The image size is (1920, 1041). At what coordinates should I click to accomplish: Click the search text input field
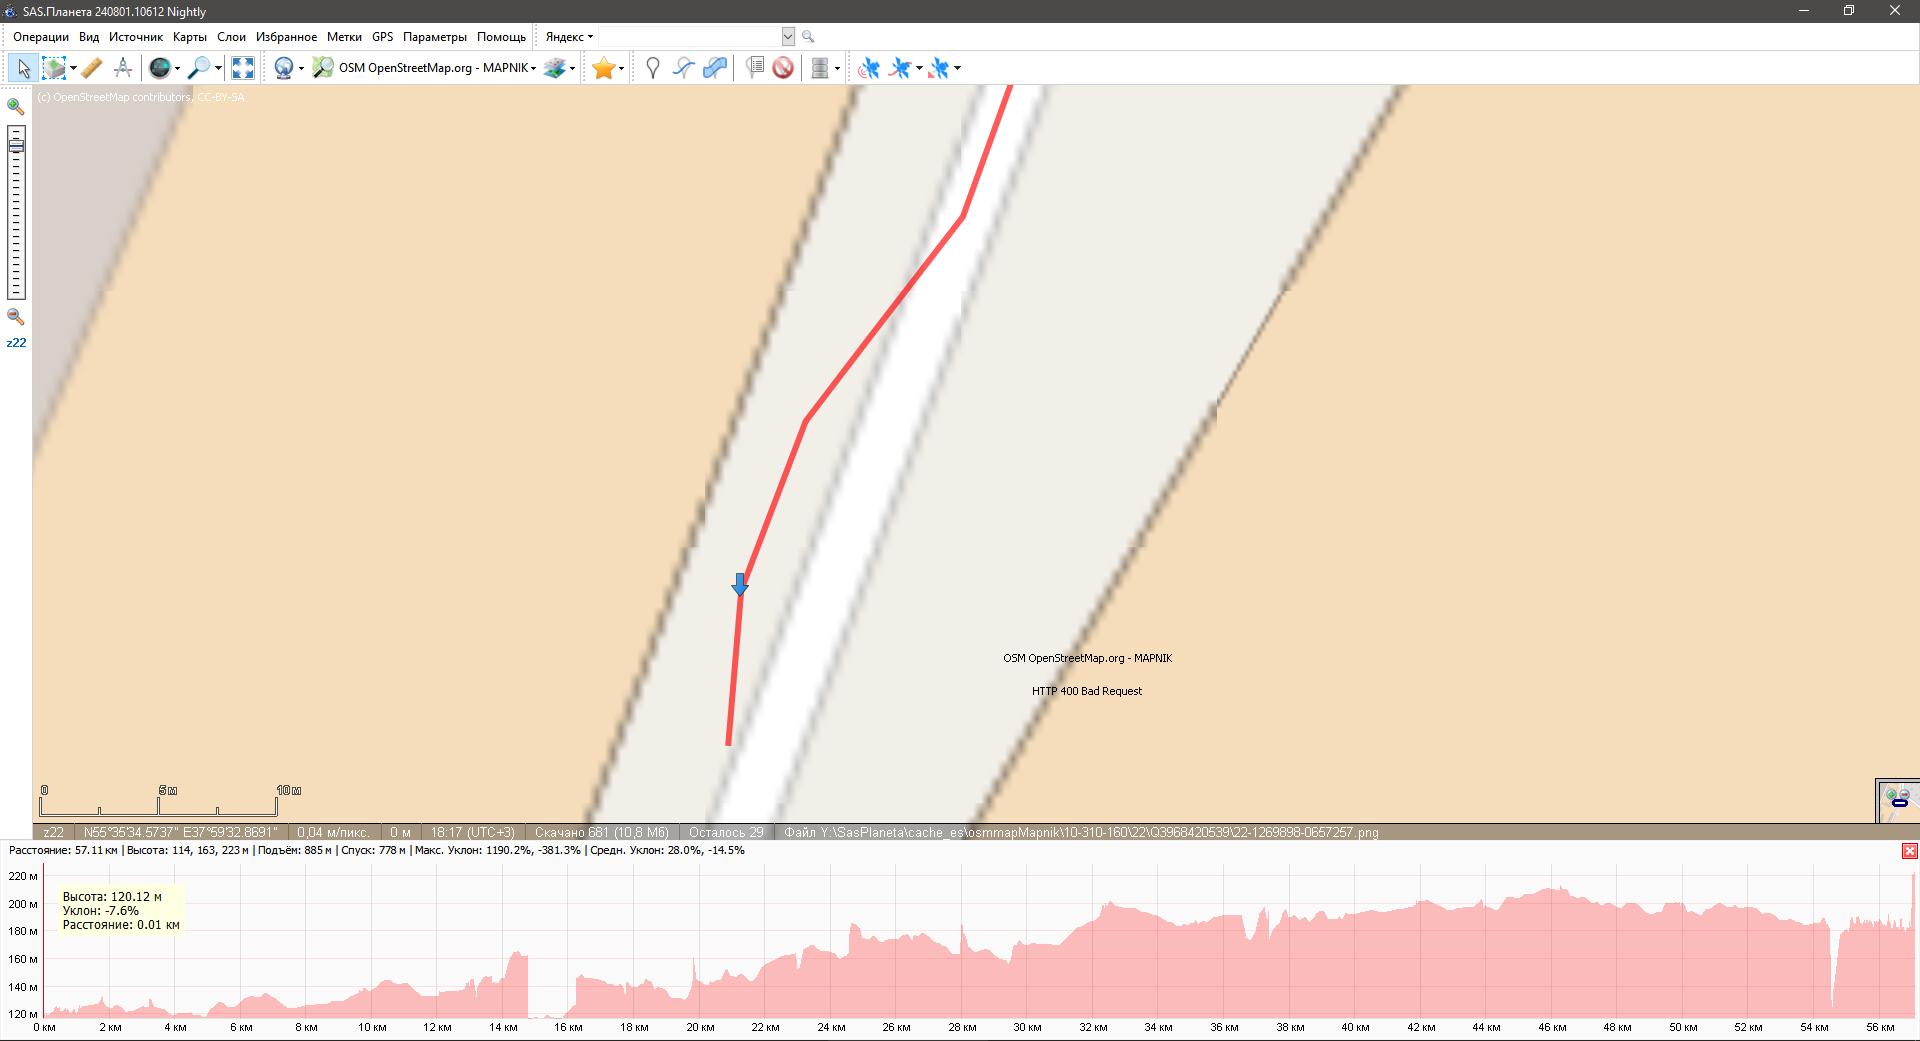[689, 37]
